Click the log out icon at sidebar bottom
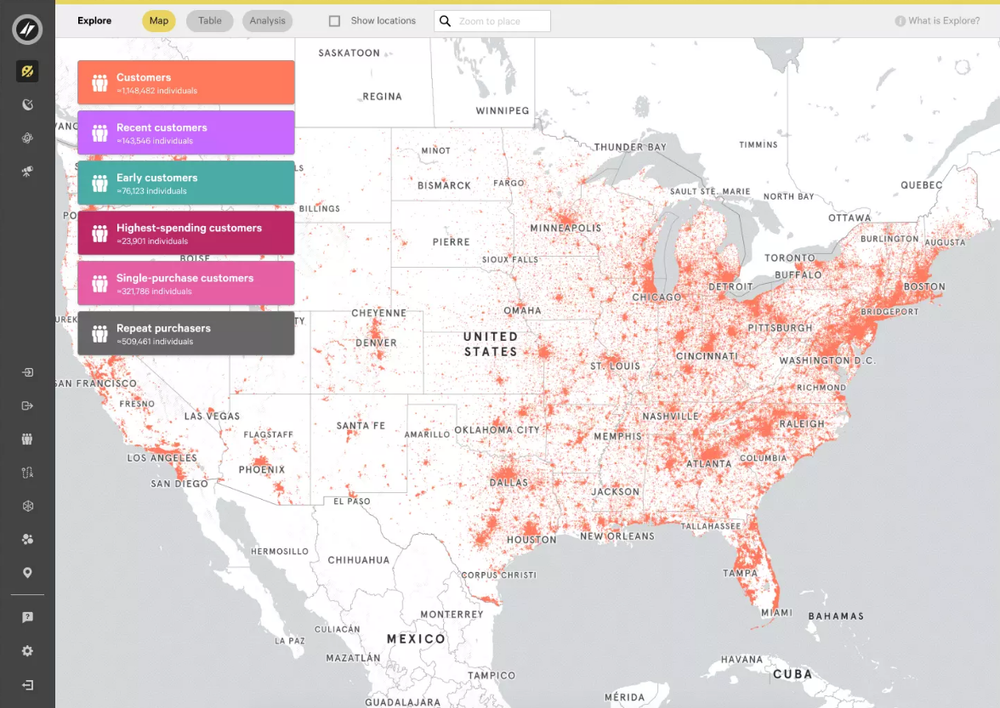 click(27, 685)
